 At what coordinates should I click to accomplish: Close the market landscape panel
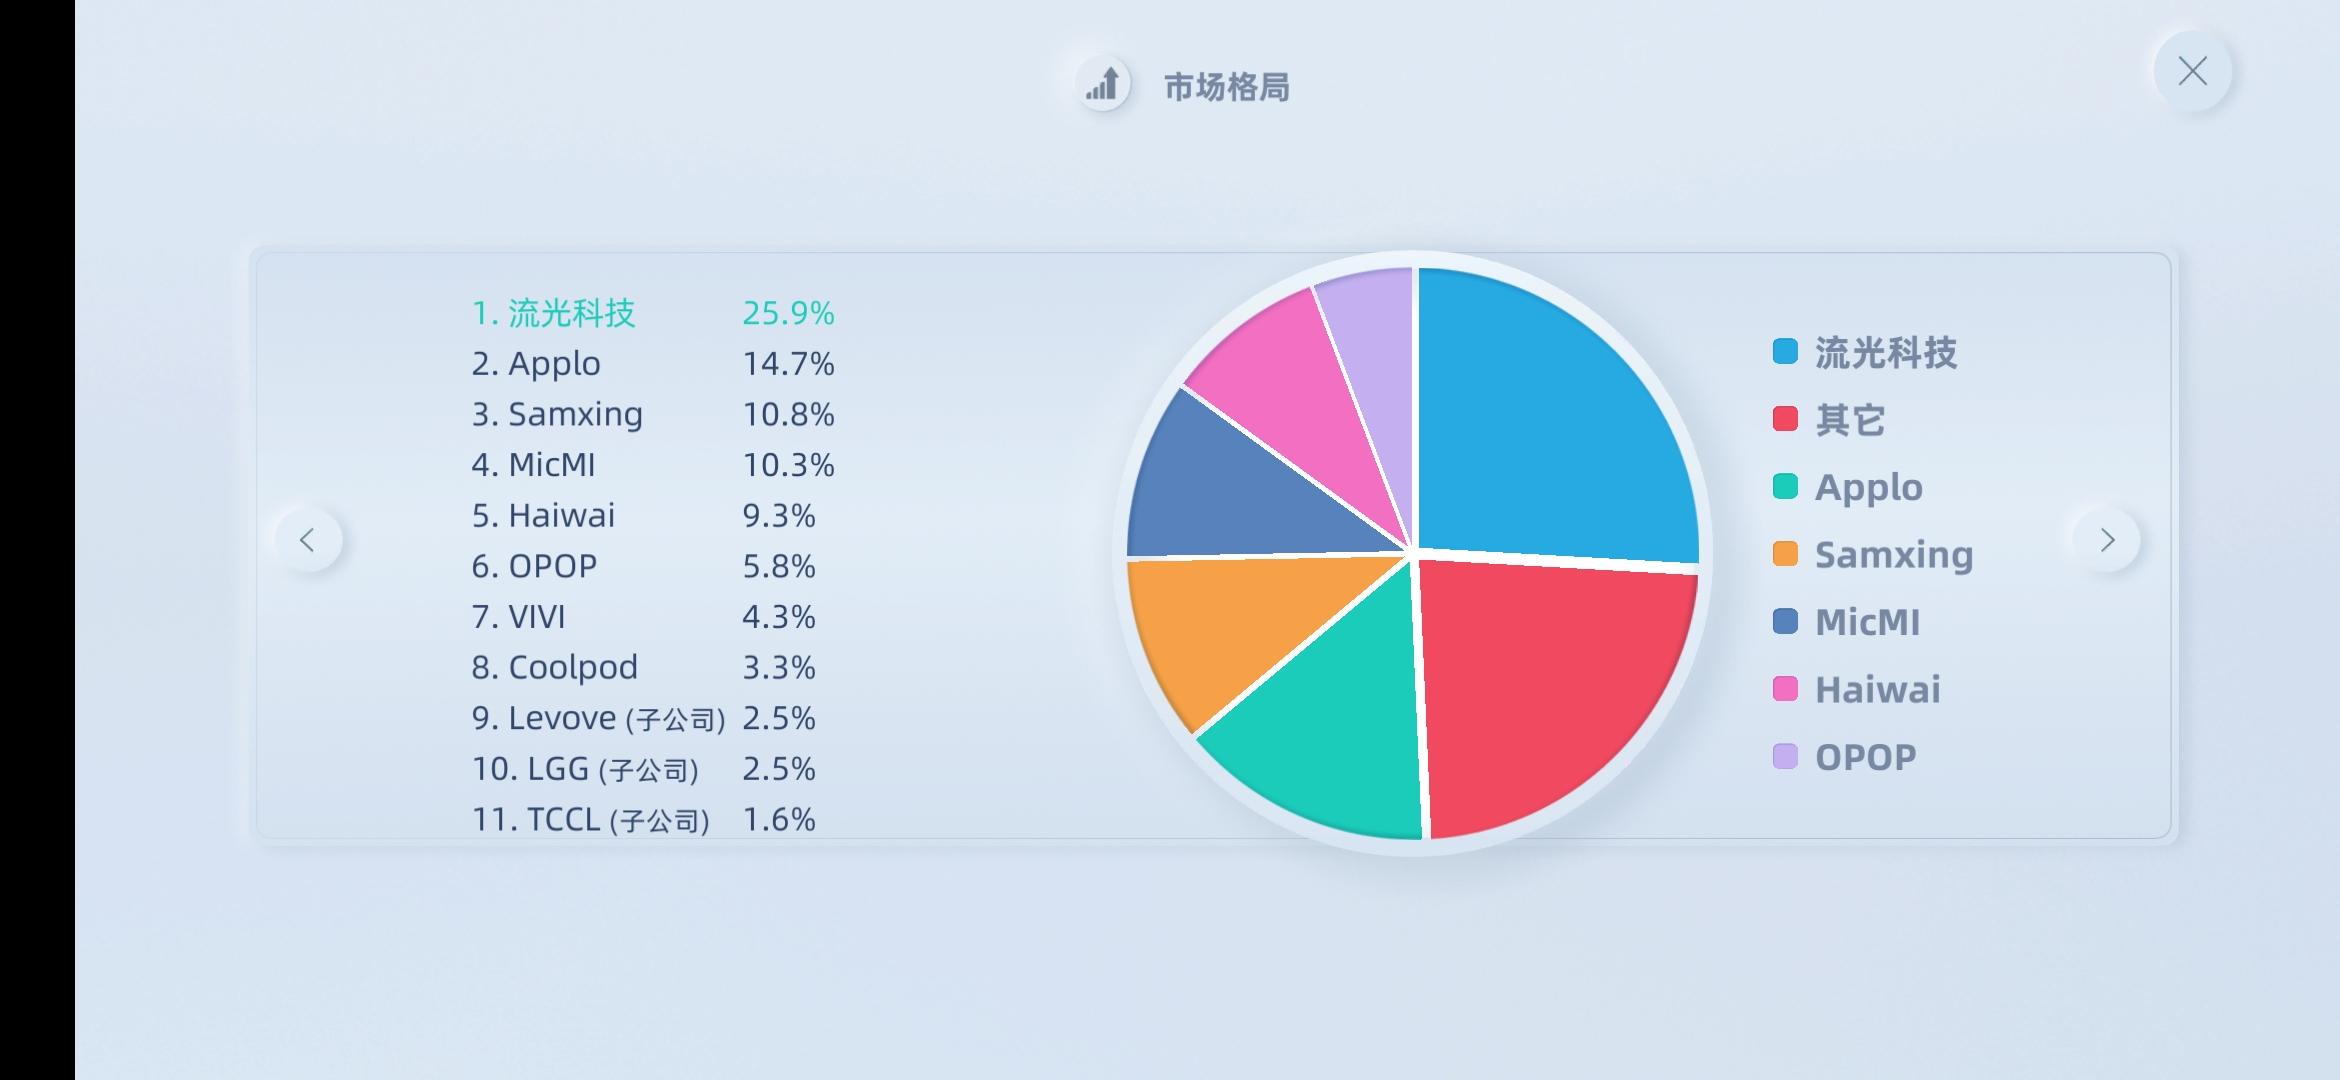pyautogui.click(x=2192, y=71)
